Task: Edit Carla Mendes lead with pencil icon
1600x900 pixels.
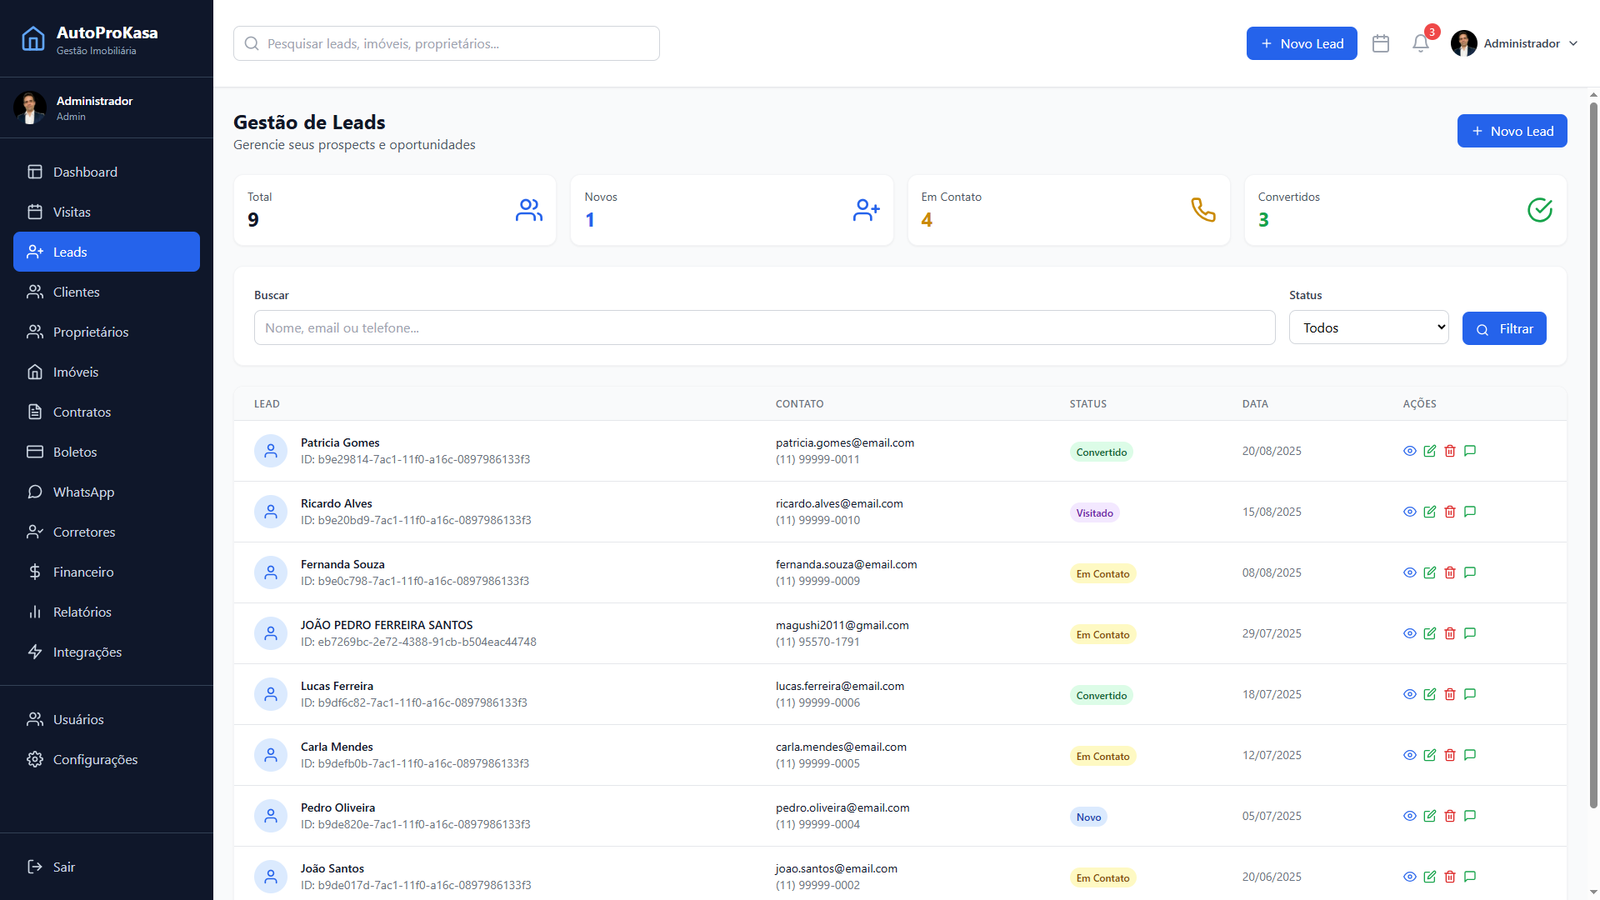Action: coord(1430,755)
